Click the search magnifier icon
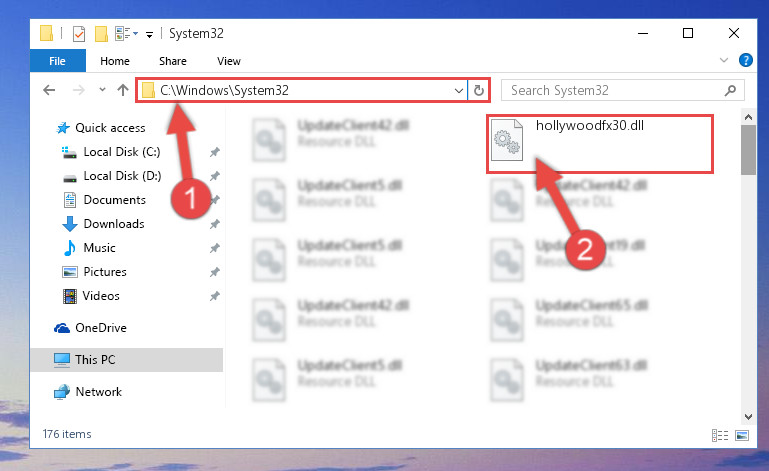The height and width of the screenshot is (471, 769). click(730, 90)
